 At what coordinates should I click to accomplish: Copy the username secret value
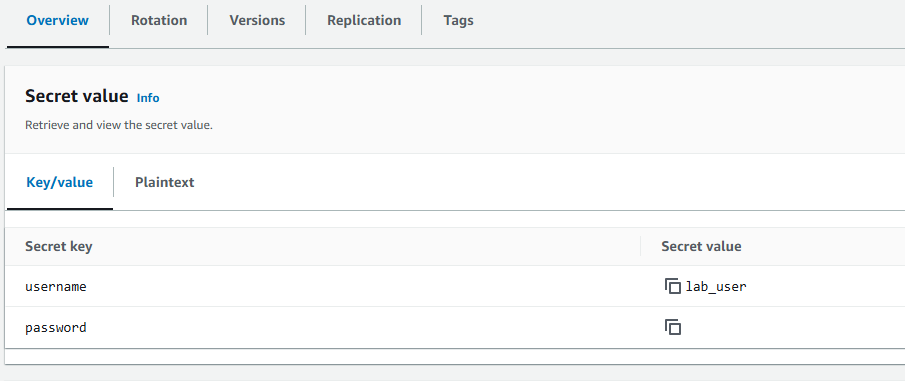coord(672,286)
